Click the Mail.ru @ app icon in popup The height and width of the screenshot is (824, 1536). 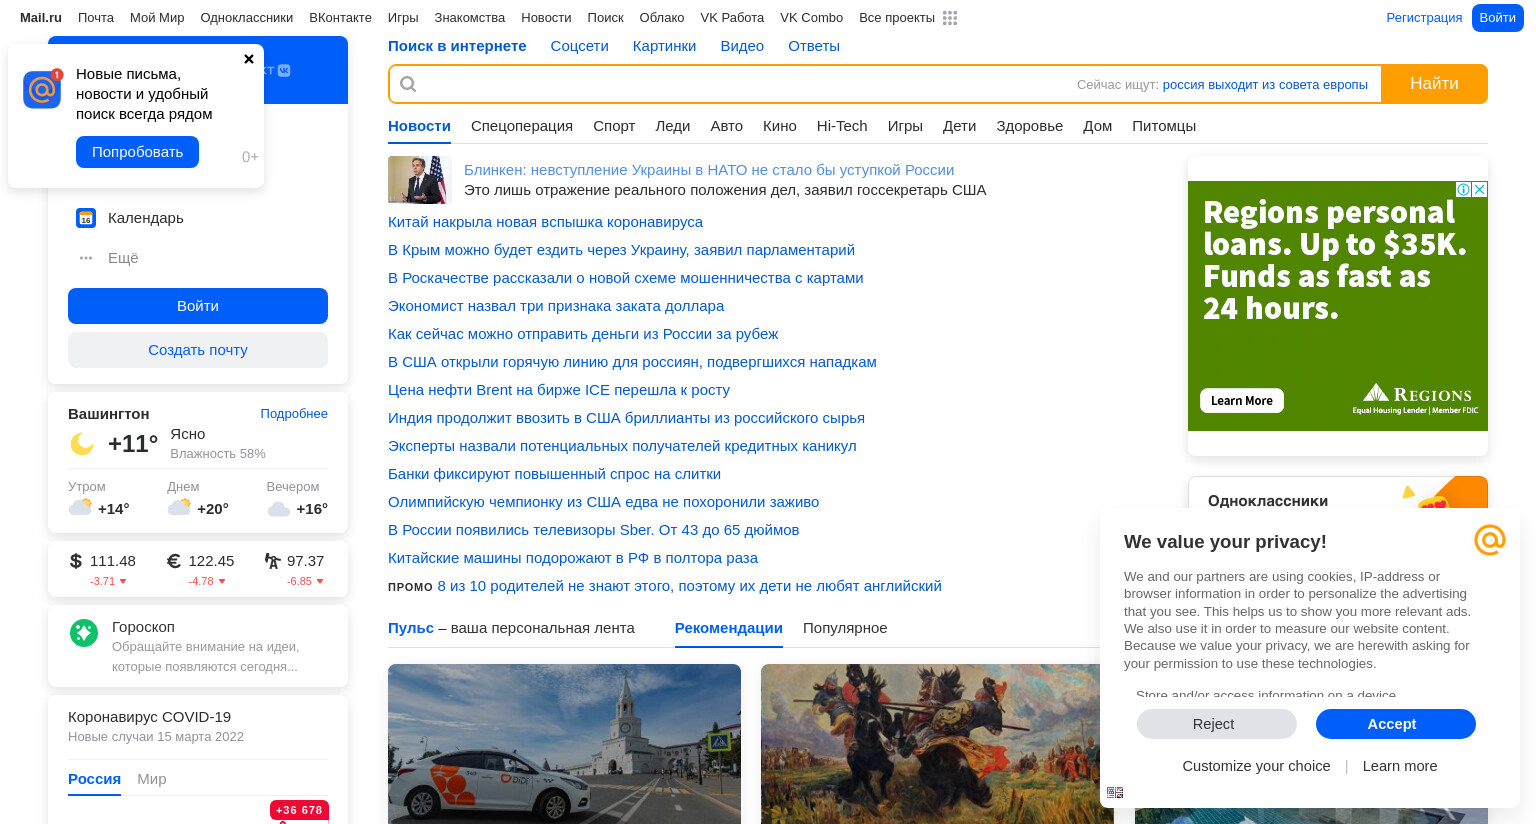pos(42,89)
